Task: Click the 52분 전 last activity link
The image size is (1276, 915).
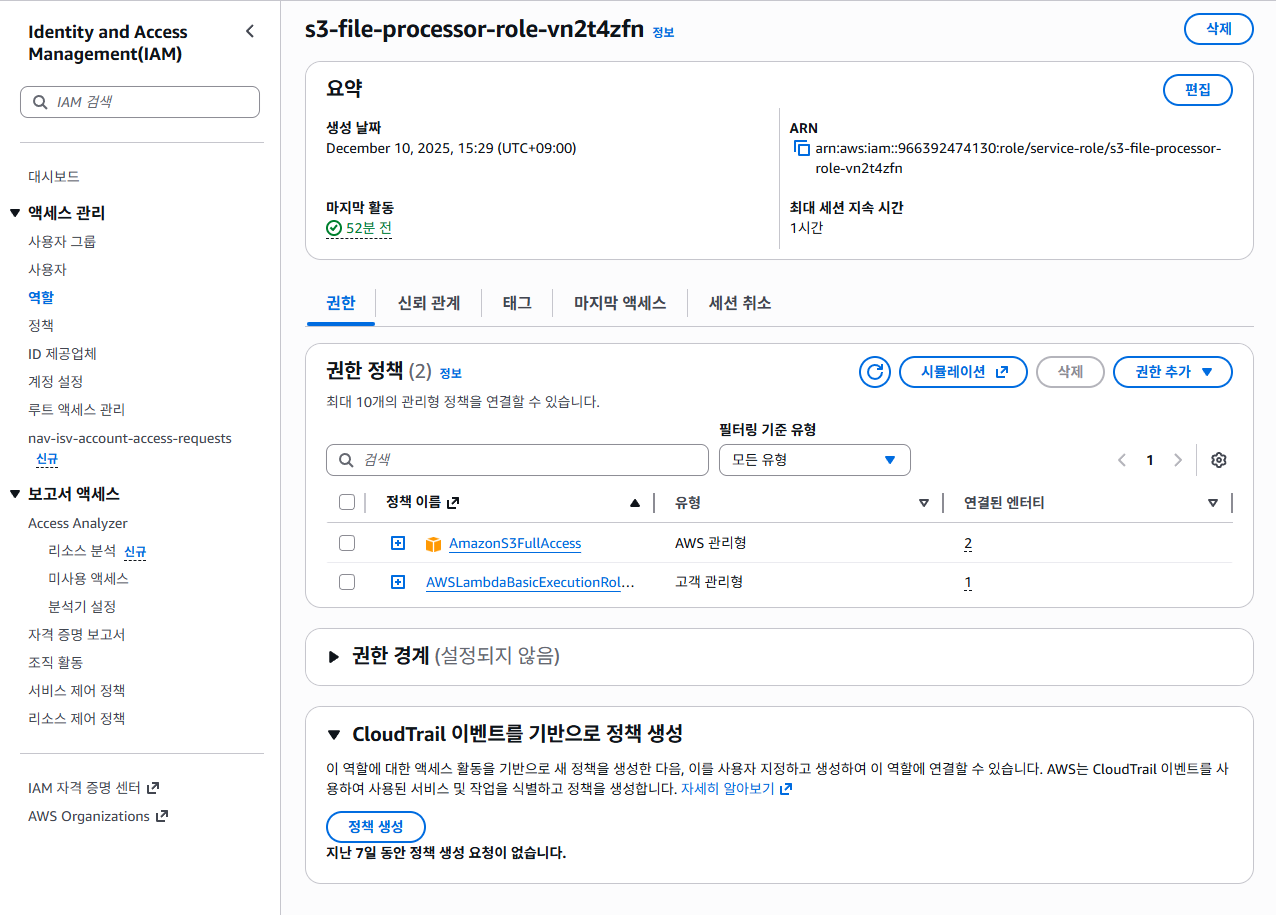Action: (368, 228)
